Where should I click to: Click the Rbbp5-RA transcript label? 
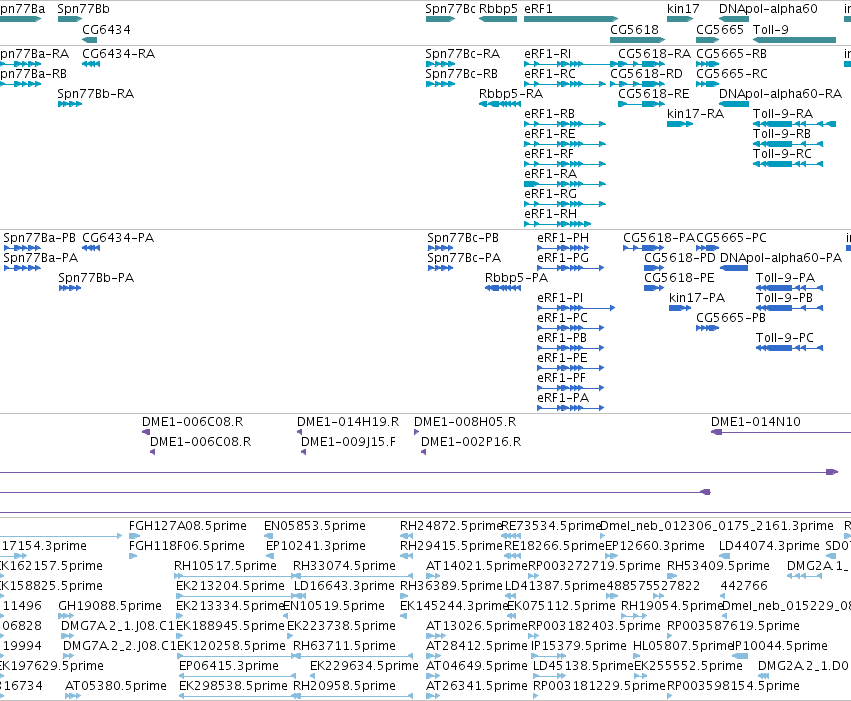point(511,94)
